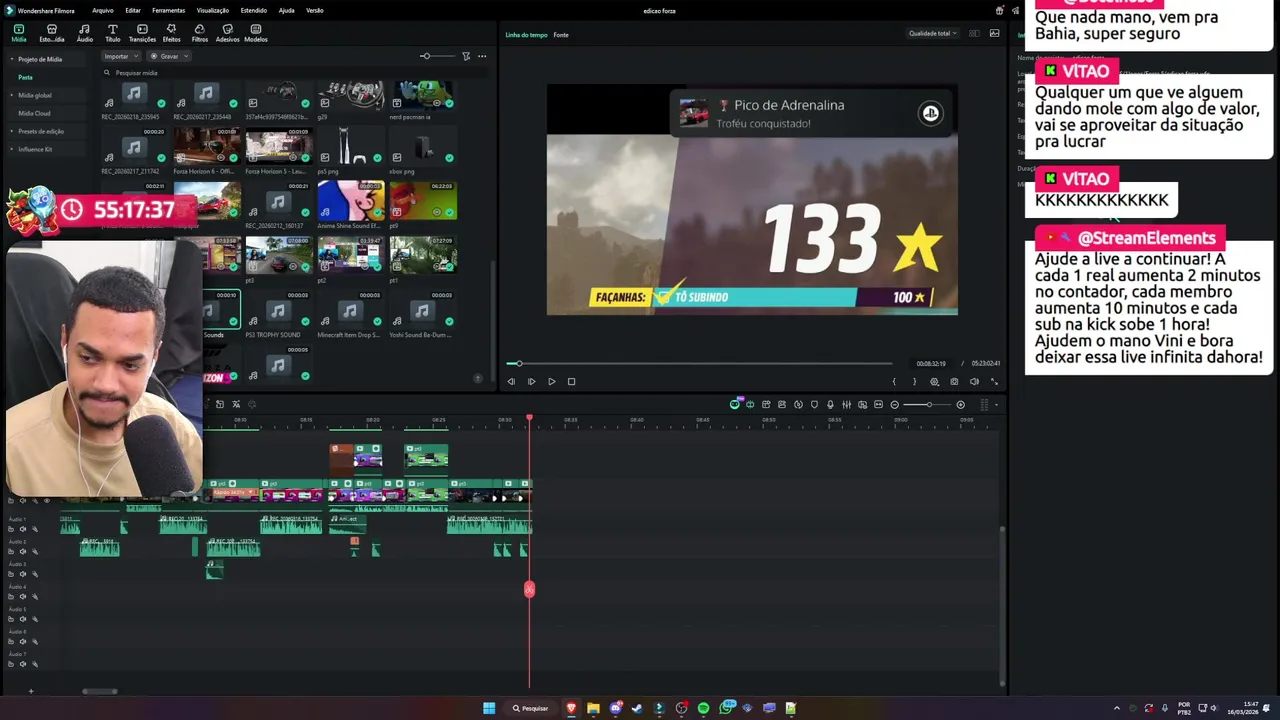Open the Ajuda menu

[286, 10]
